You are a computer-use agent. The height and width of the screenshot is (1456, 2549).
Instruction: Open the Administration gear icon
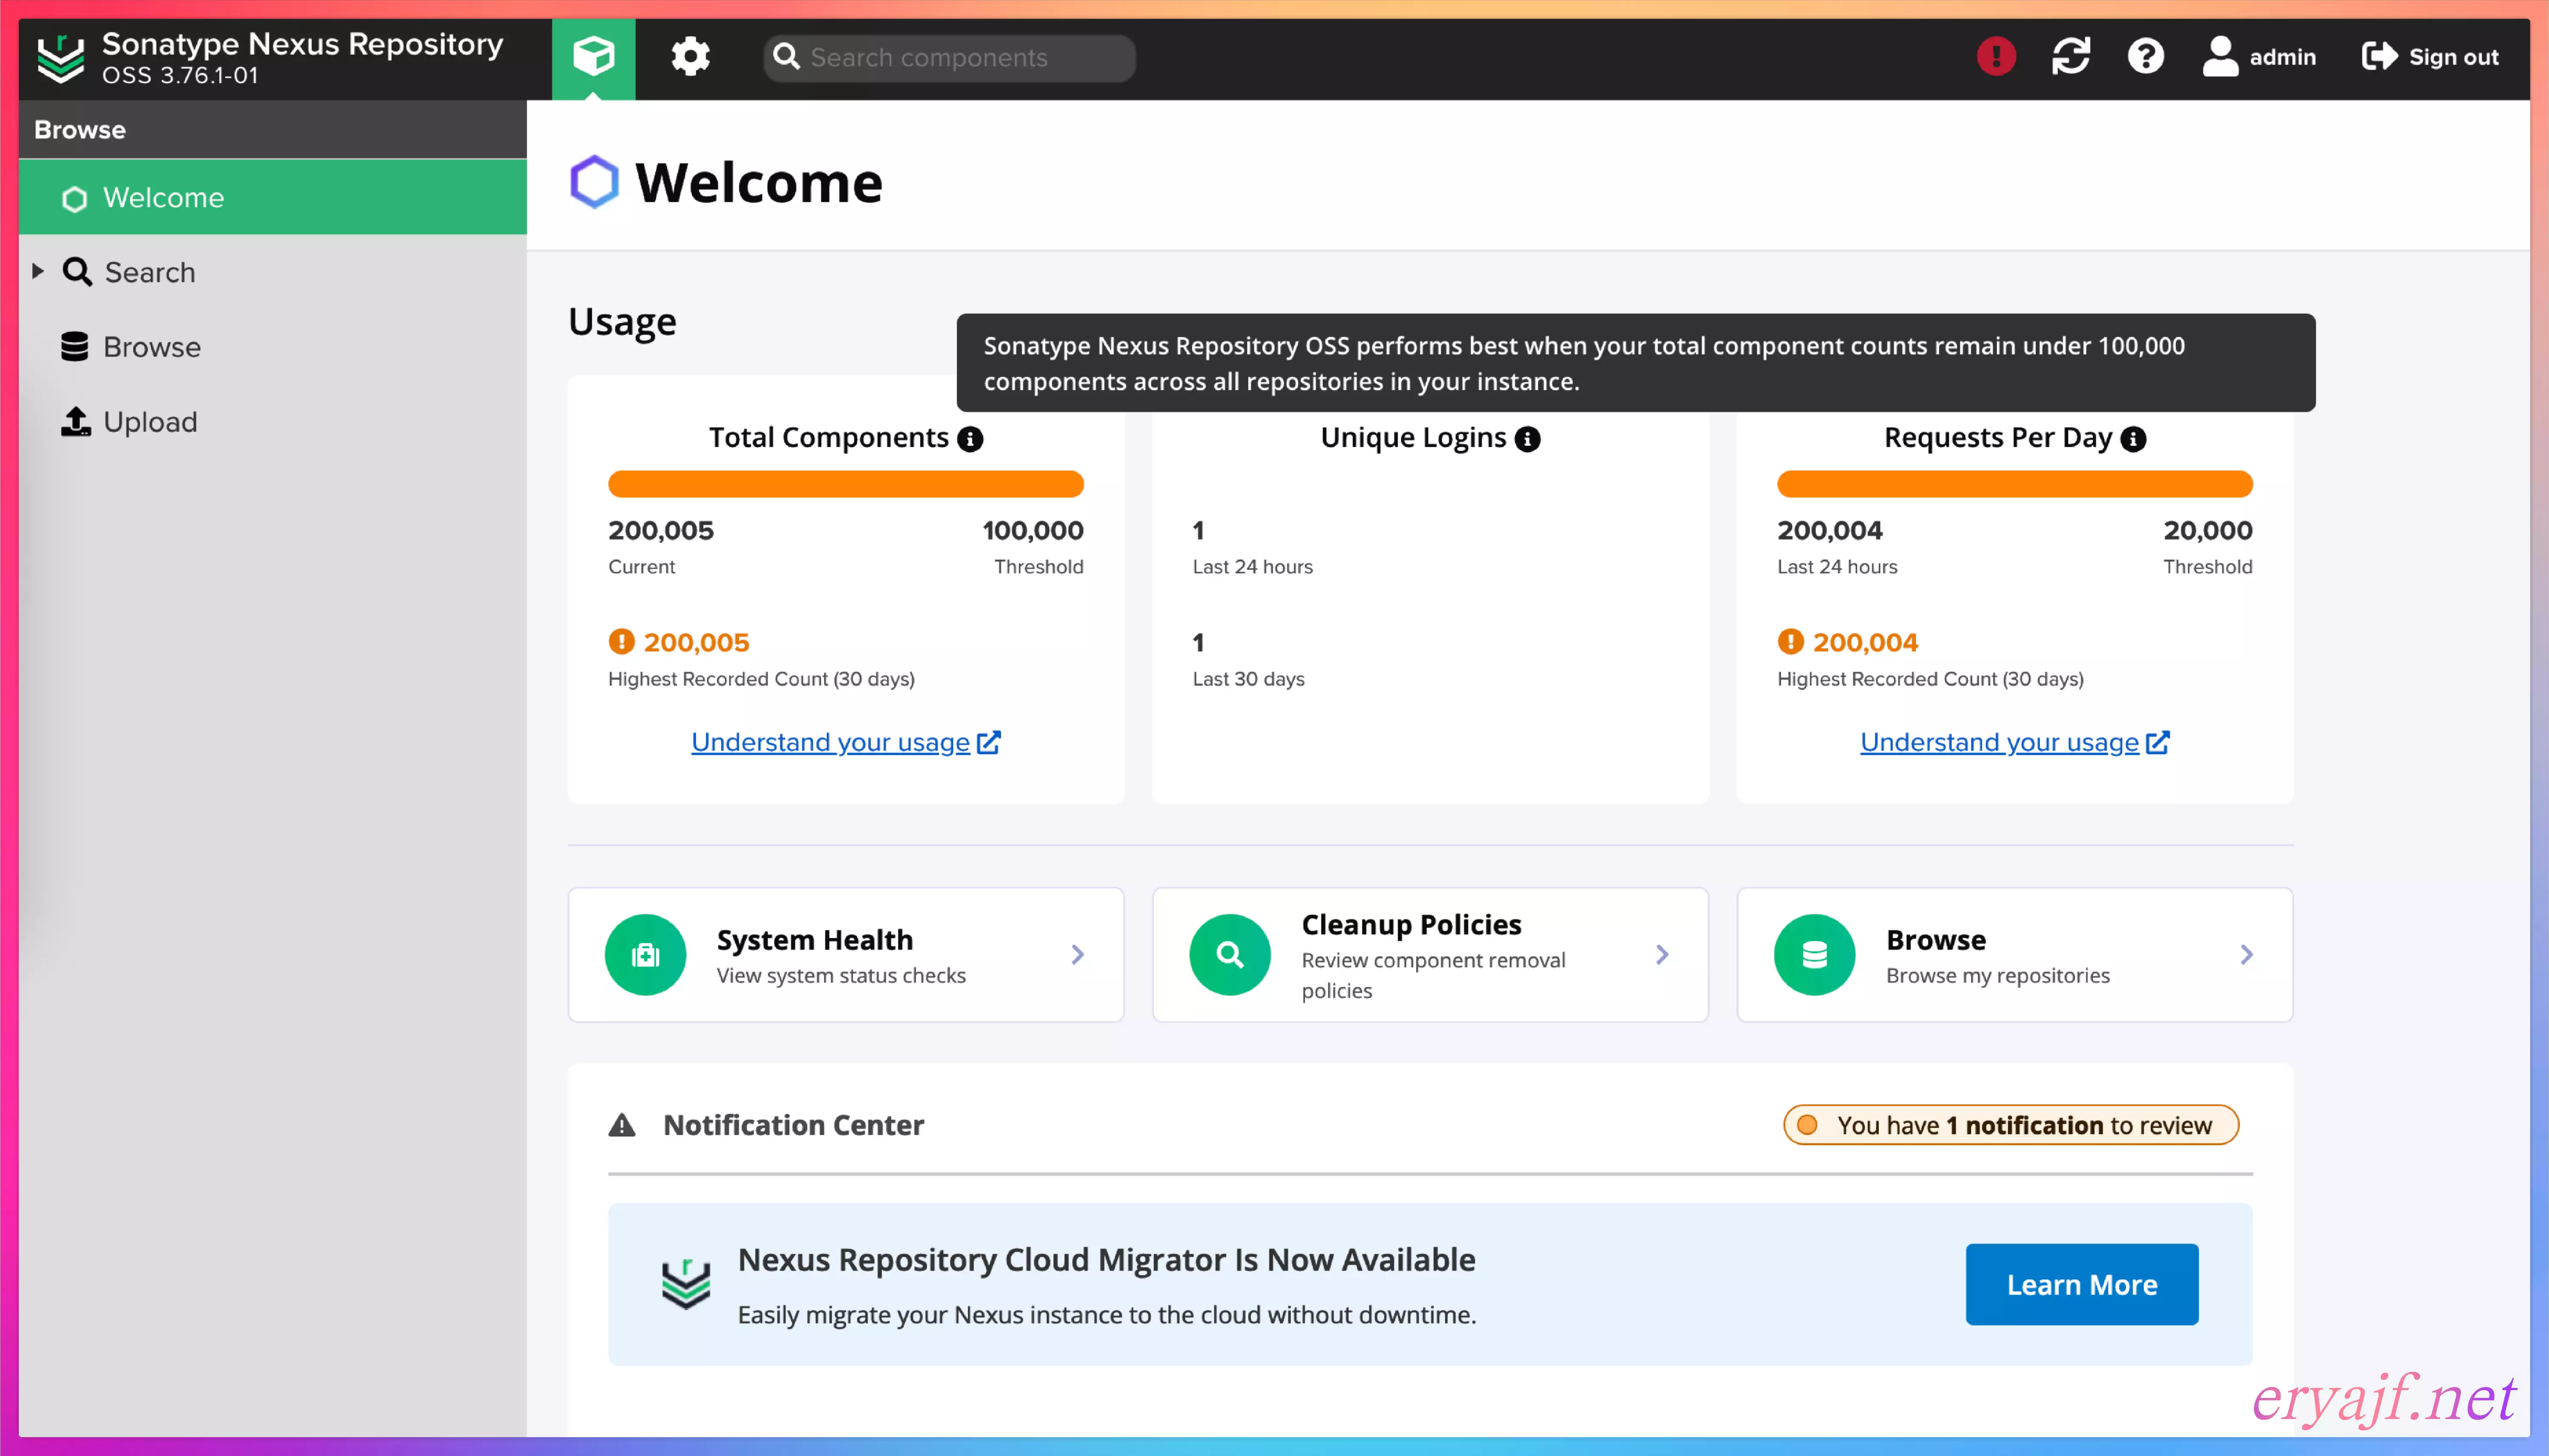(690, 57)
